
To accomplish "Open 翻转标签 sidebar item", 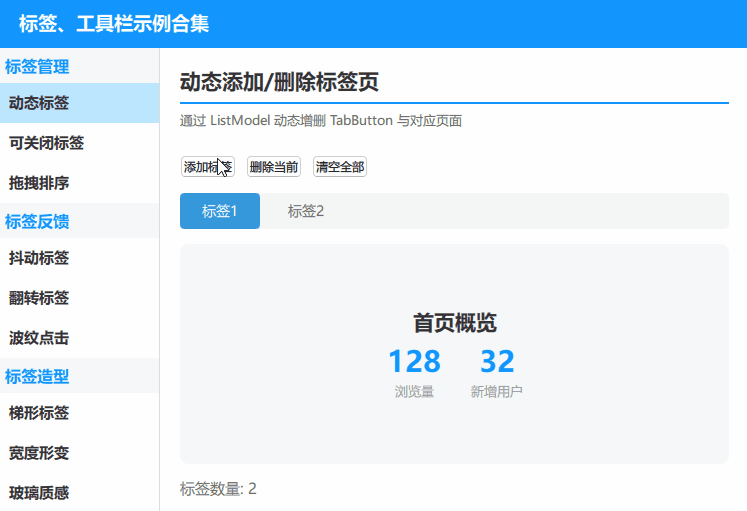I will 80,298.
